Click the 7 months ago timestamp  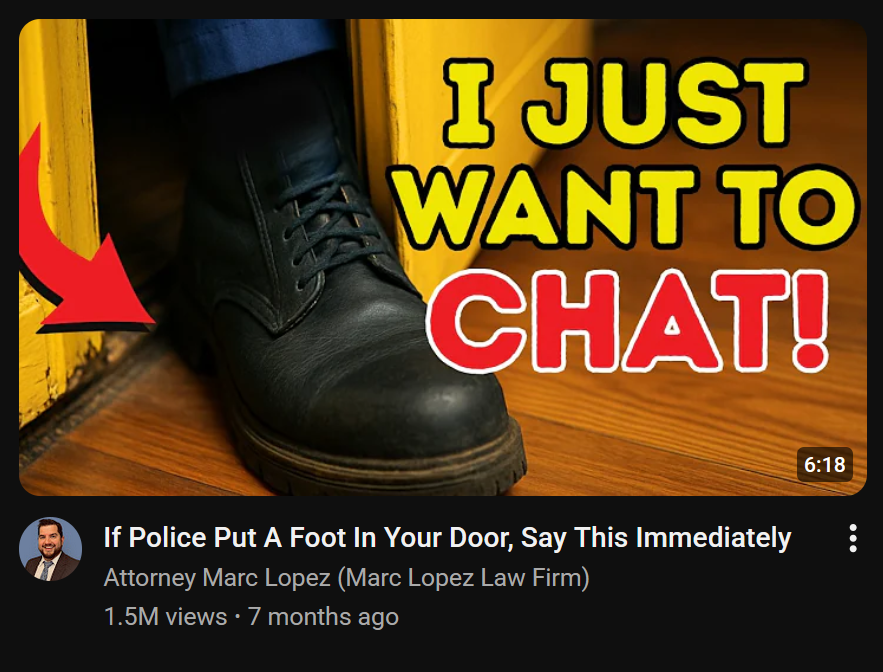[323, 617]
